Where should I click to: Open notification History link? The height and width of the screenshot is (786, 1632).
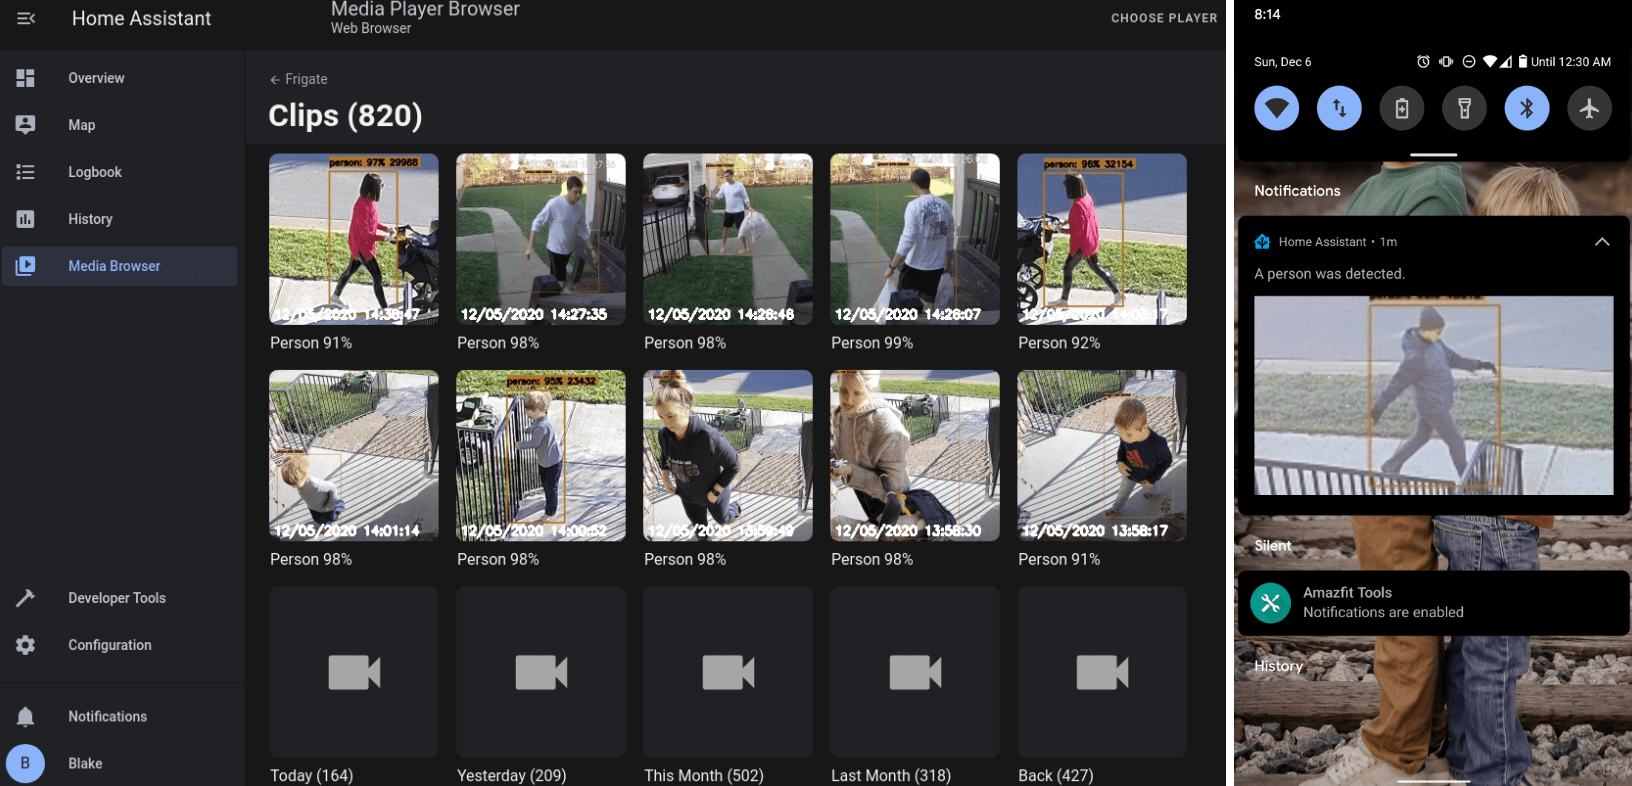pos(1278,666)
